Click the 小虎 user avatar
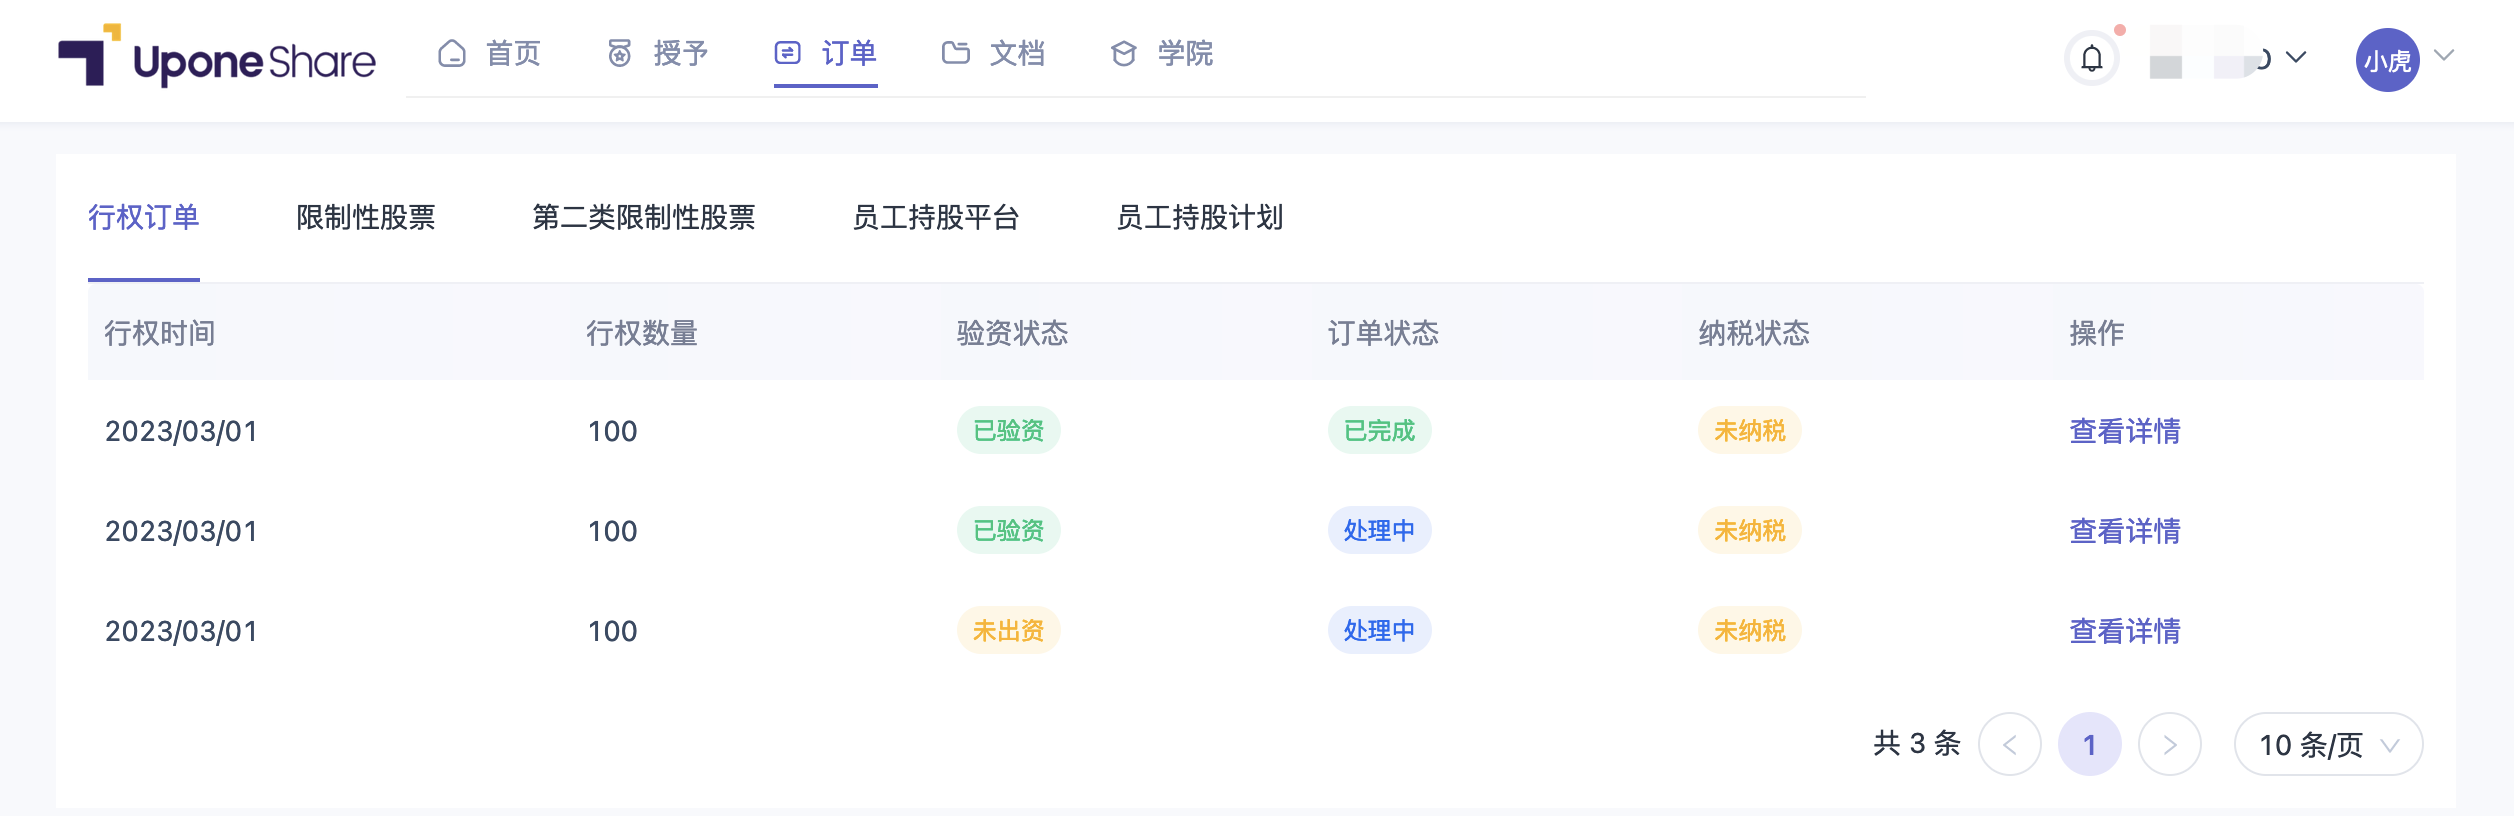This screenshot has width=2514, height=816. pyautogui.click(x=2388, y=60)
